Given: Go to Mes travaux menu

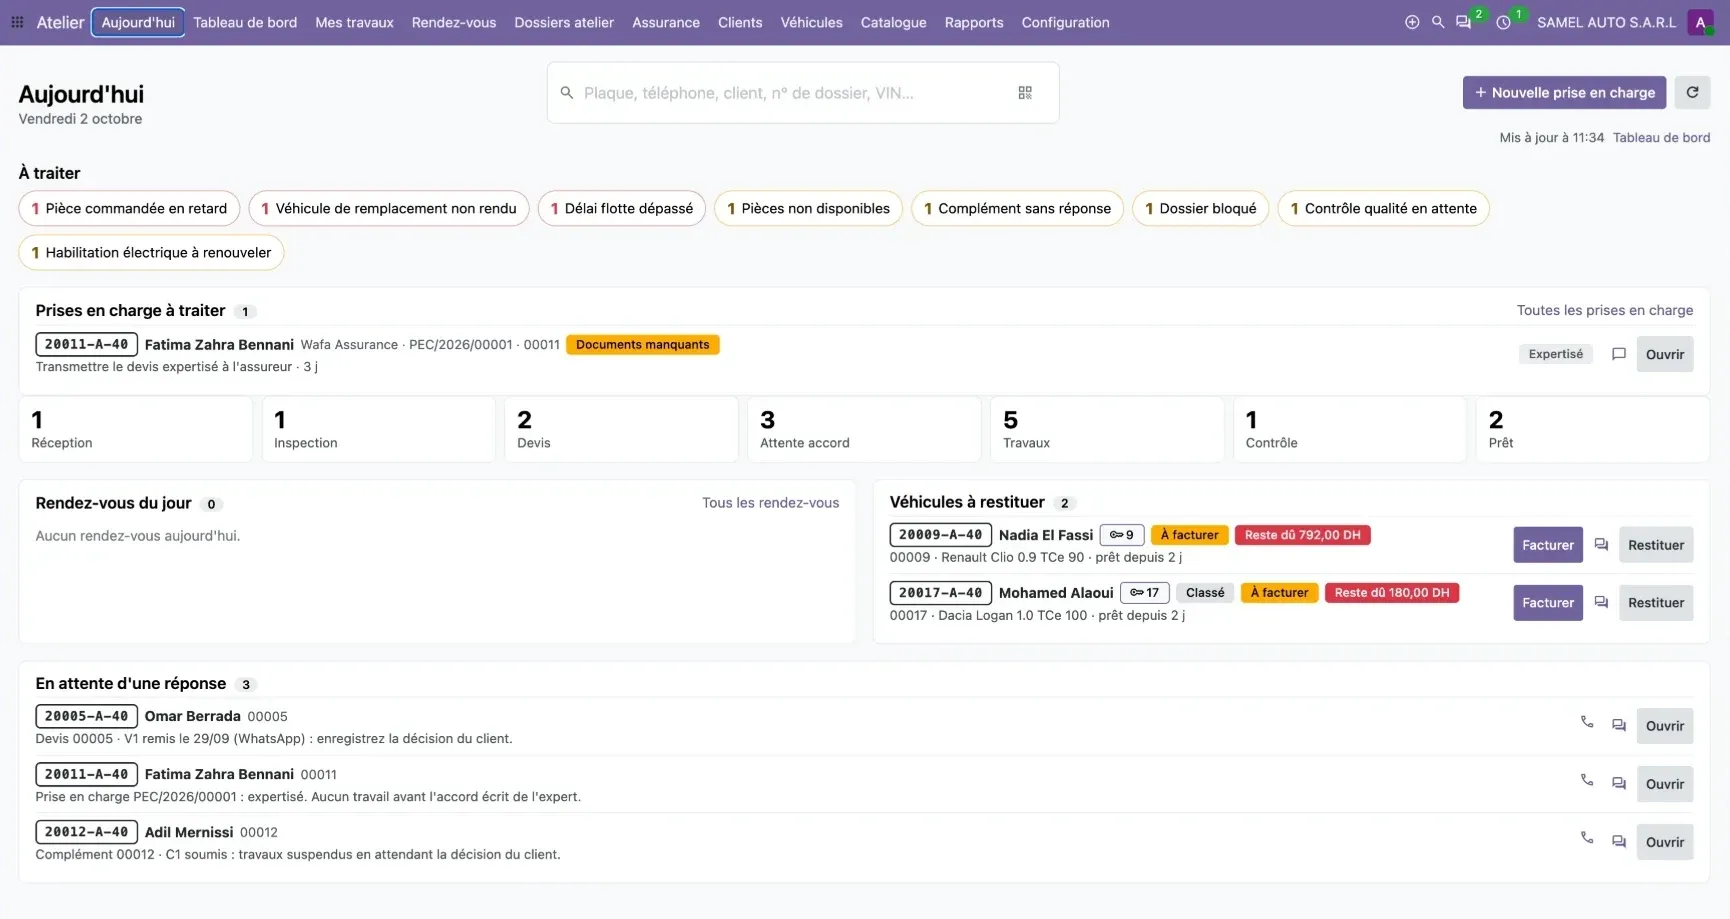Looking at the screenshot, I should (354, 22).
